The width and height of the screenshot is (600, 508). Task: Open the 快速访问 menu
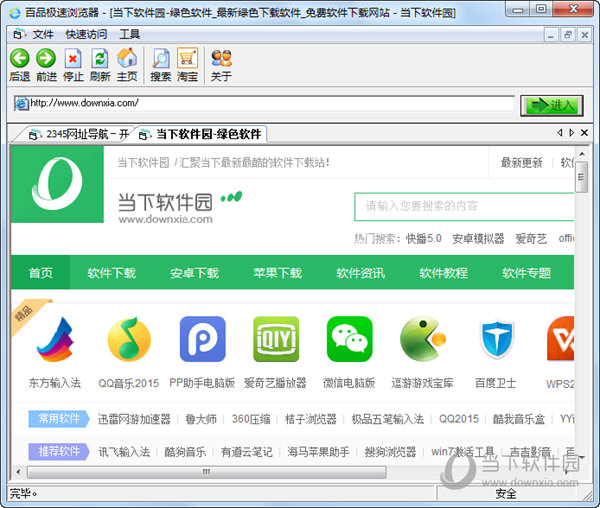[86, 34]
